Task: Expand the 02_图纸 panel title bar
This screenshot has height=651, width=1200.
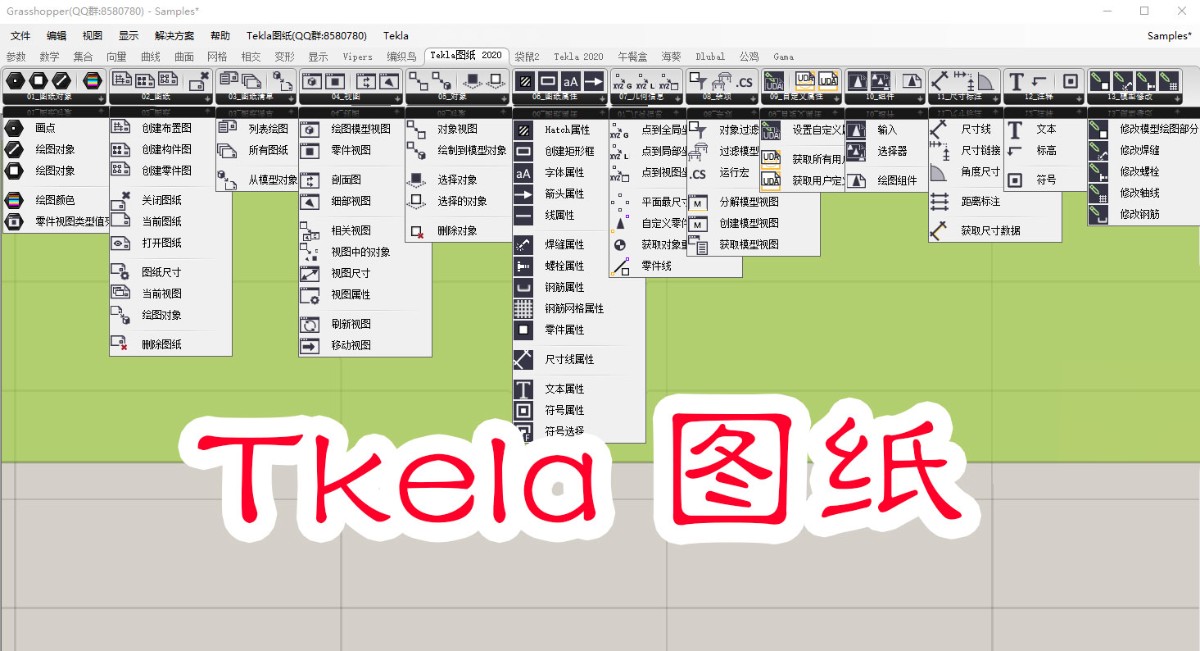Action: (x=160, y=98)
